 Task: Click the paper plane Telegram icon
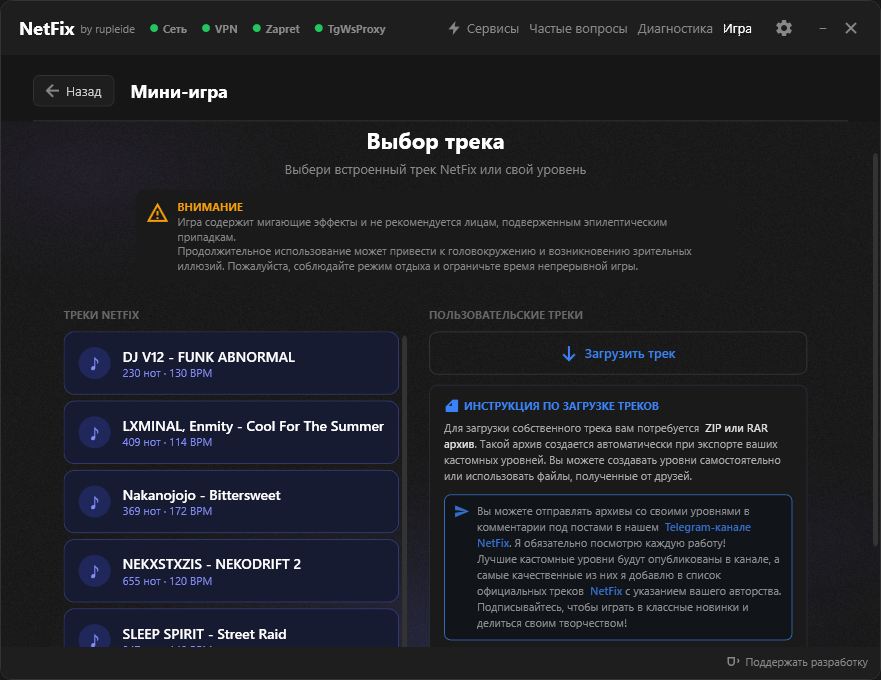click(461, 511)
